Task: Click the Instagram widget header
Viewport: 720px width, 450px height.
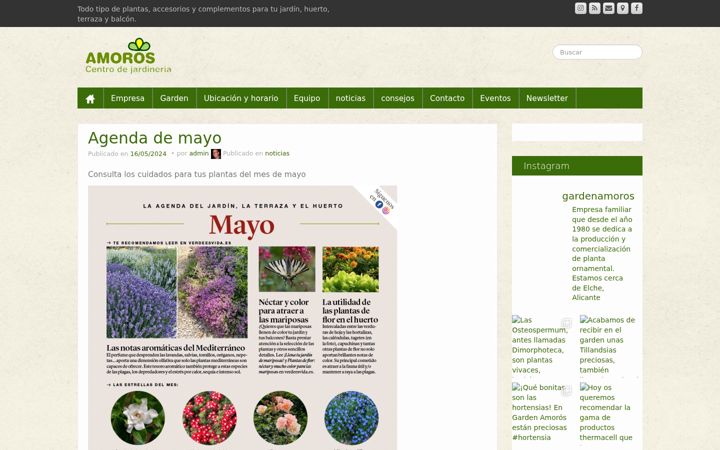Action: [577, 166]
